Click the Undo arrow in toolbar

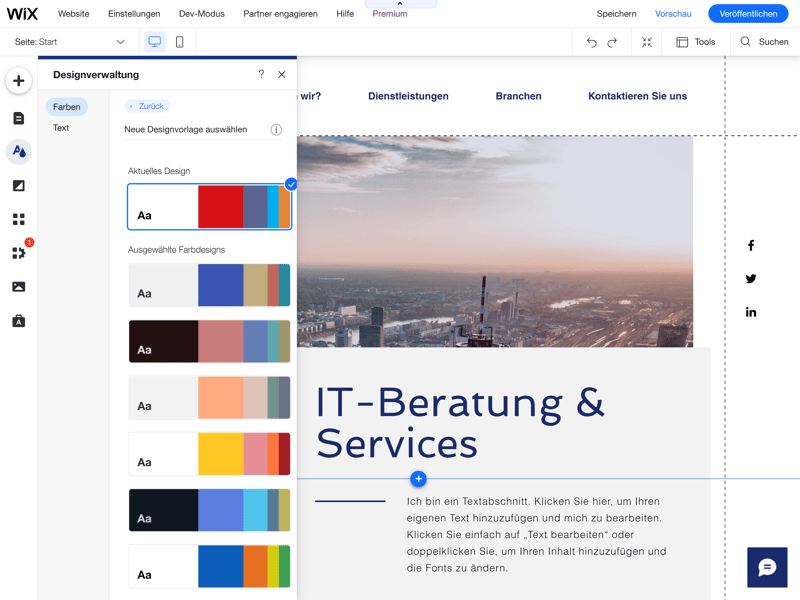point(592,42)
